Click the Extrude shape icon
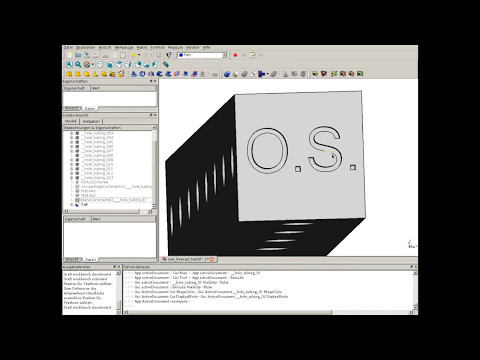480x360 pixels. 134,74
